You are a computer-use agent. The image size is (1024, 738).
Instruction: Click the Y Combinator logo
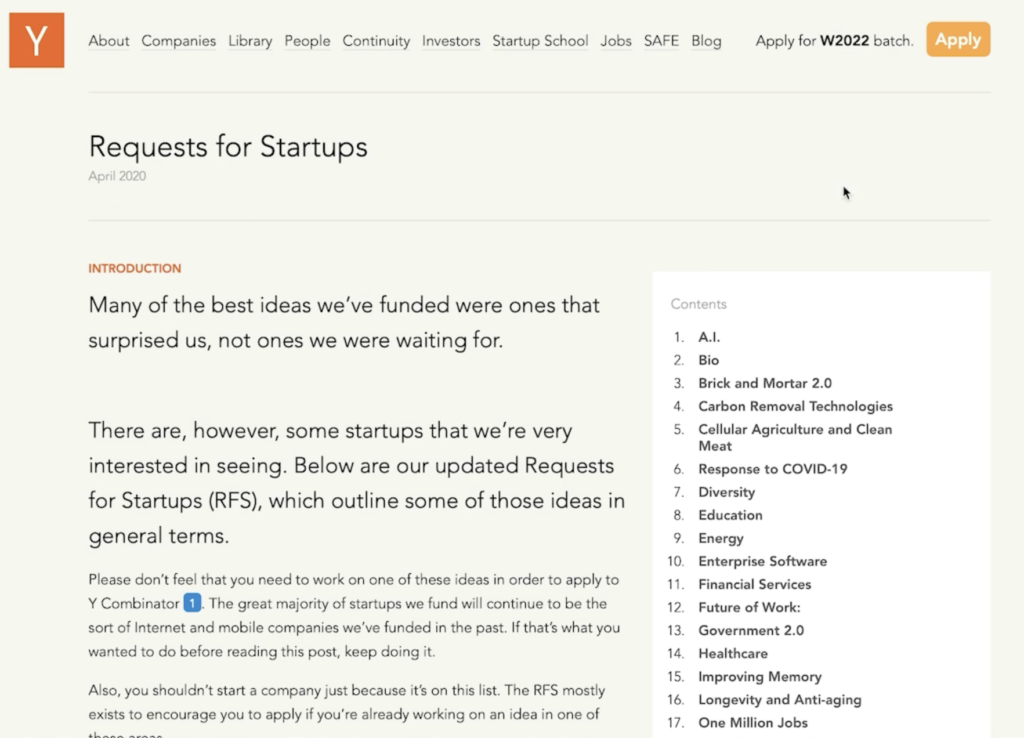36,40
